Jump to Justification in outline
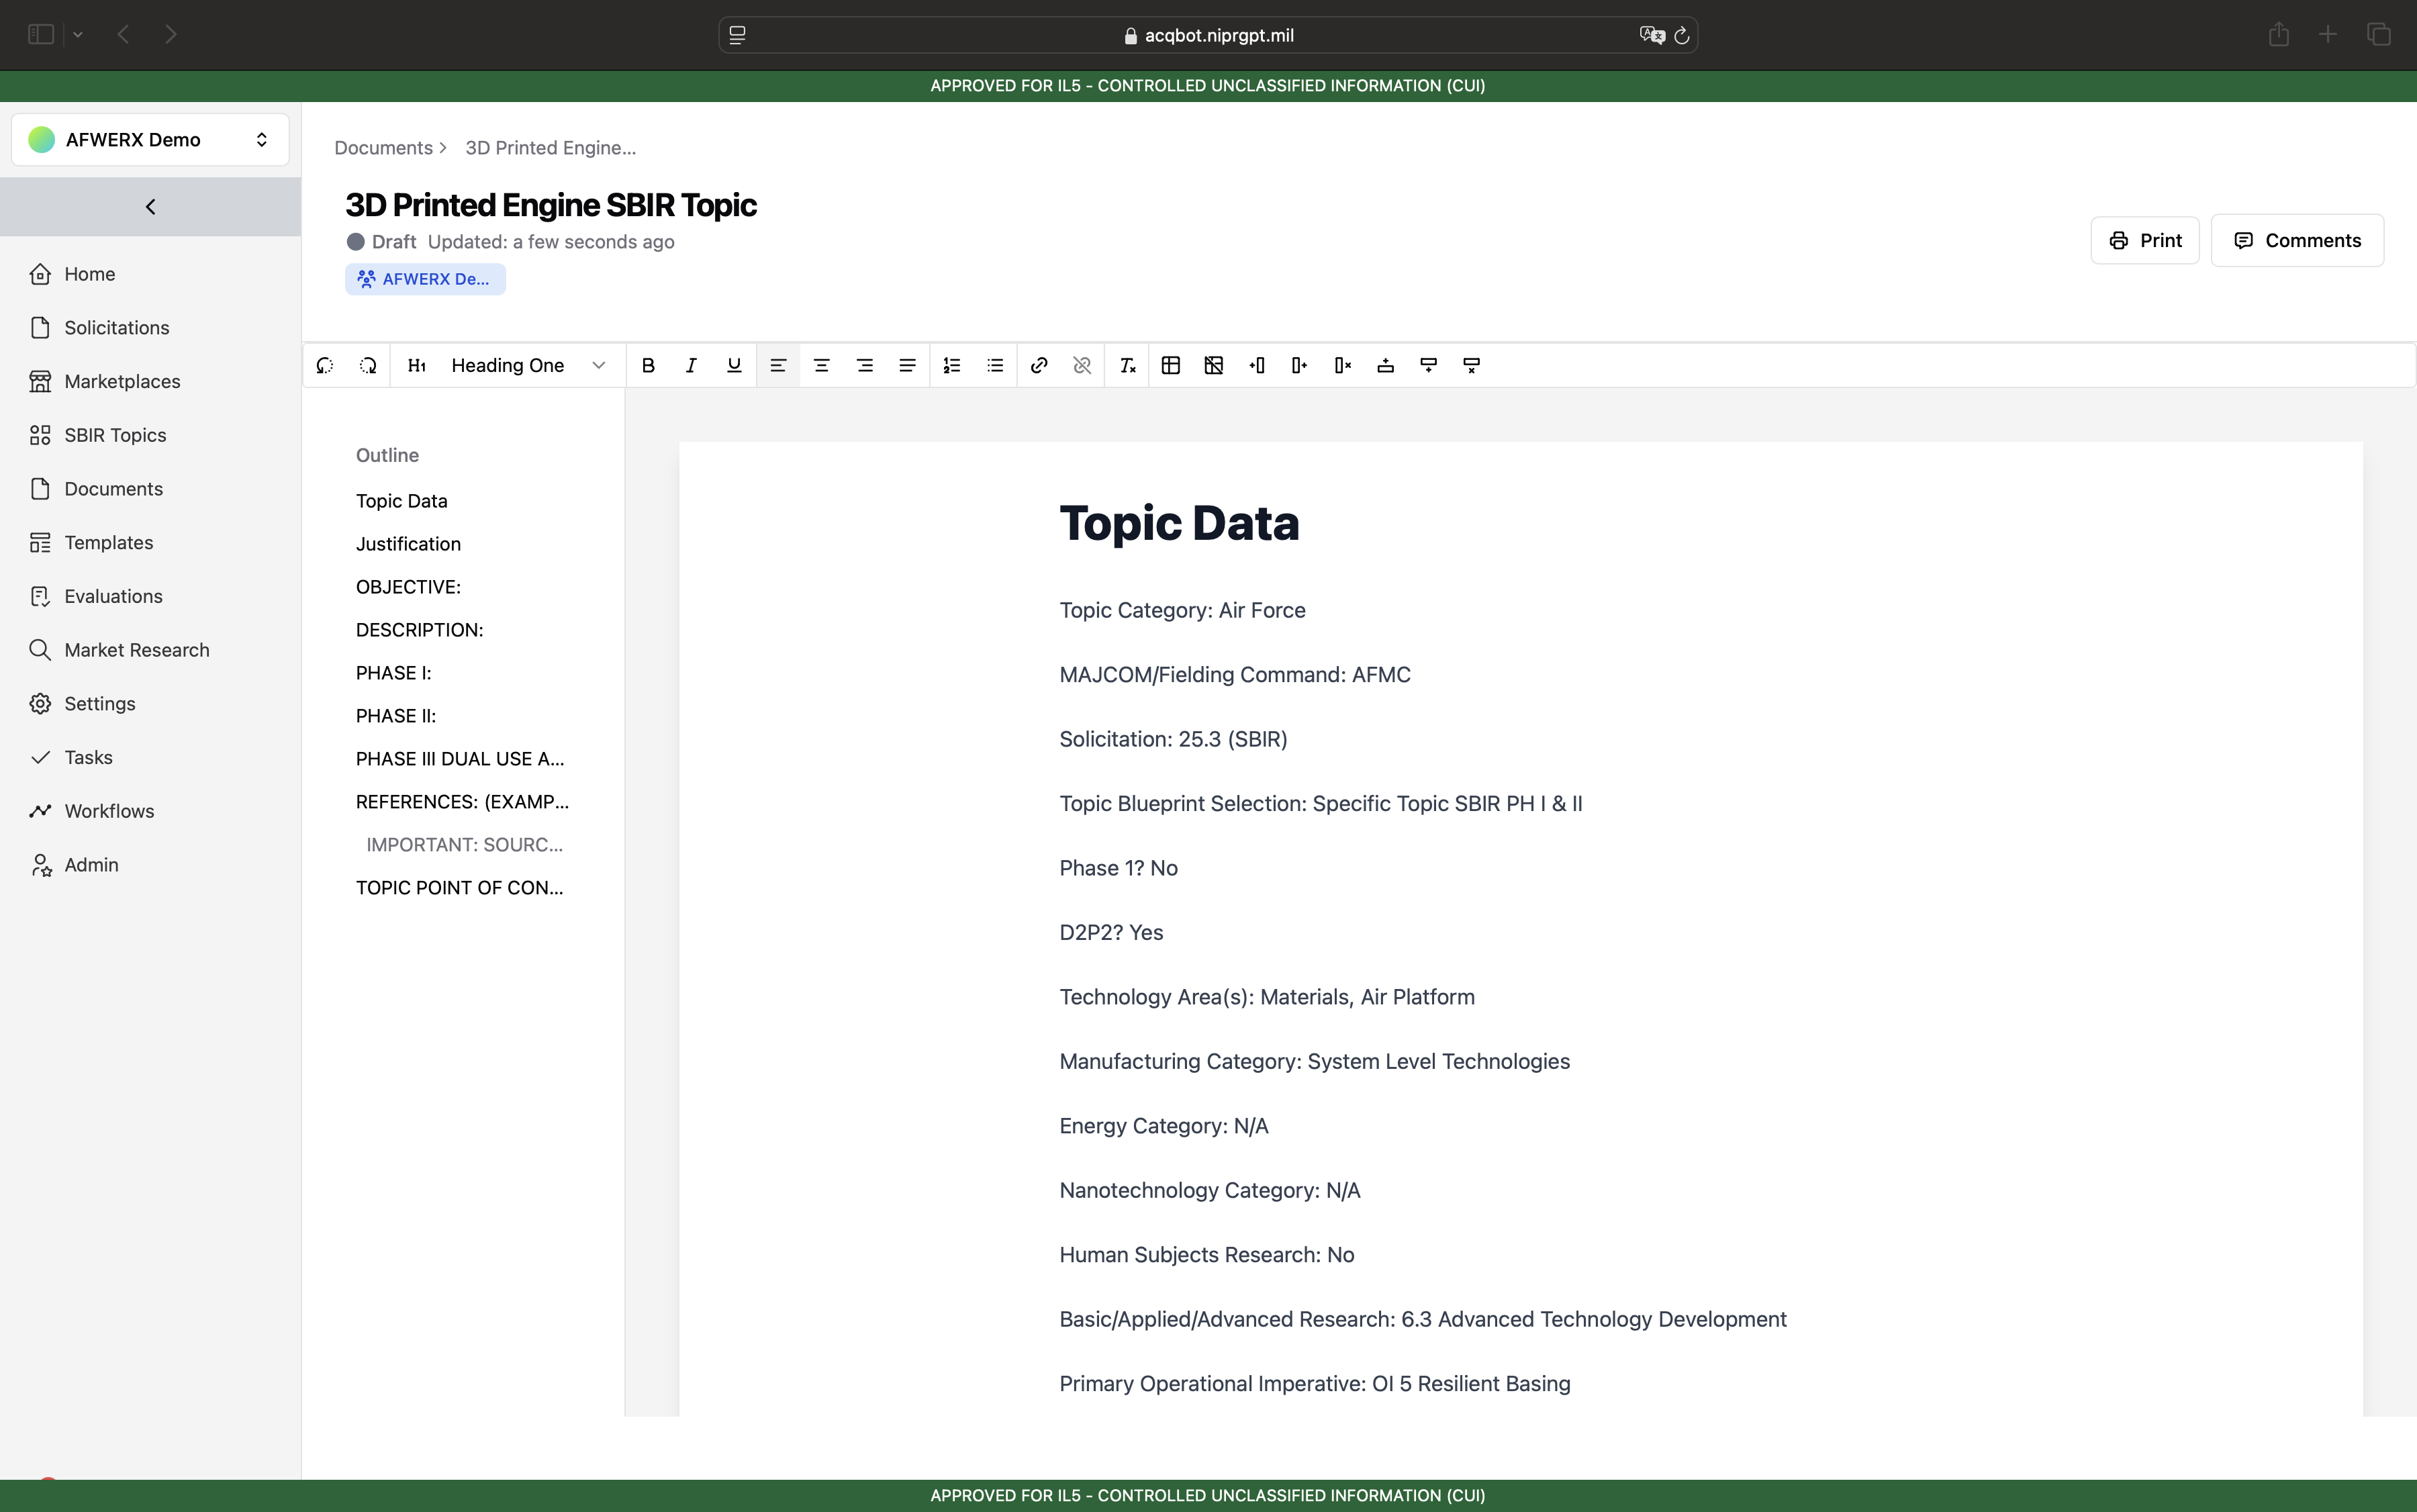 click(408, 544)
